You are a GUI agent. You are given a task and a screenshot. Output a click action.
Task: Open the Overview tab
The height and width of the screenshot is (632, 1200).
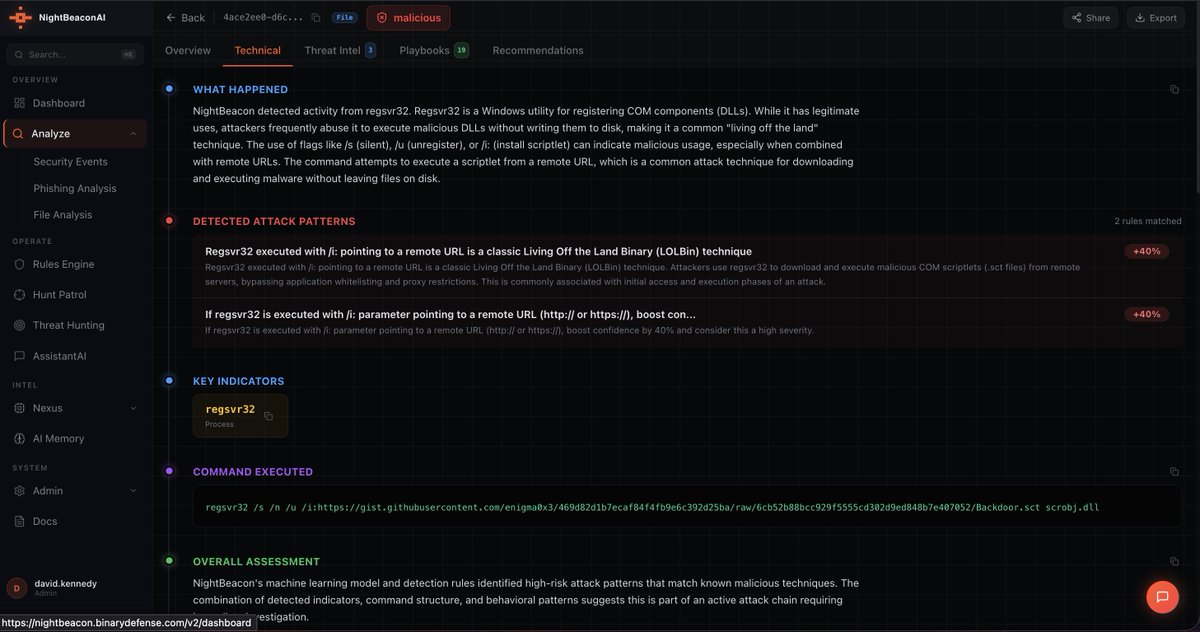point(188,50)
